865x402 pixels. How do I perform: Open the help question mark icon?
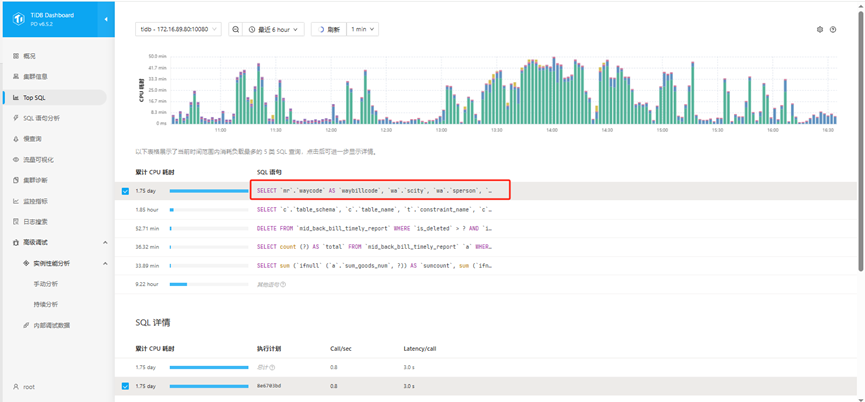(833, 30)
